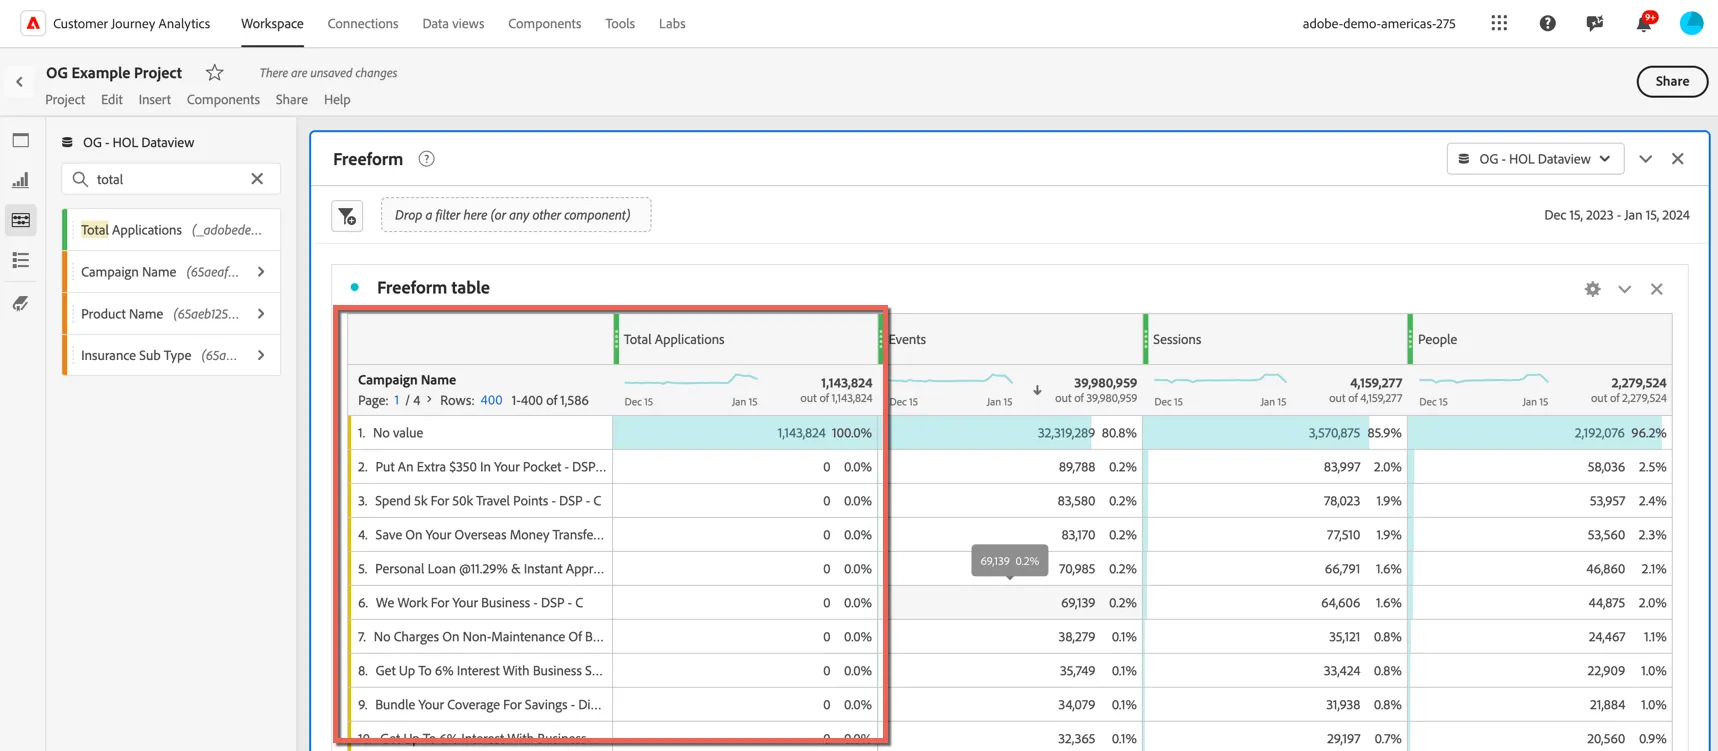Open the Edit menu
This screenshot has height=751, width=1718.
[x=112, y=99]
